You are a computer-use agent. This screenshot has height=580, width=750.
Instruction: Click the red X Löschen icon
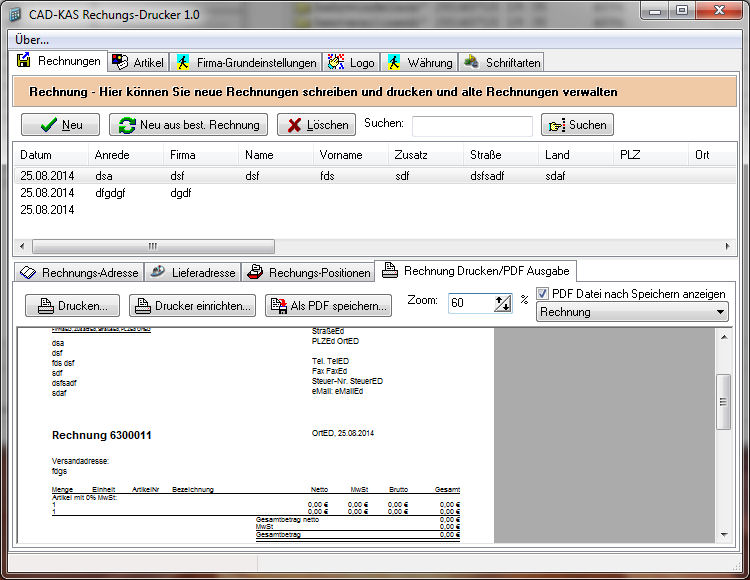pyautogui.click(x=292, y=125)
